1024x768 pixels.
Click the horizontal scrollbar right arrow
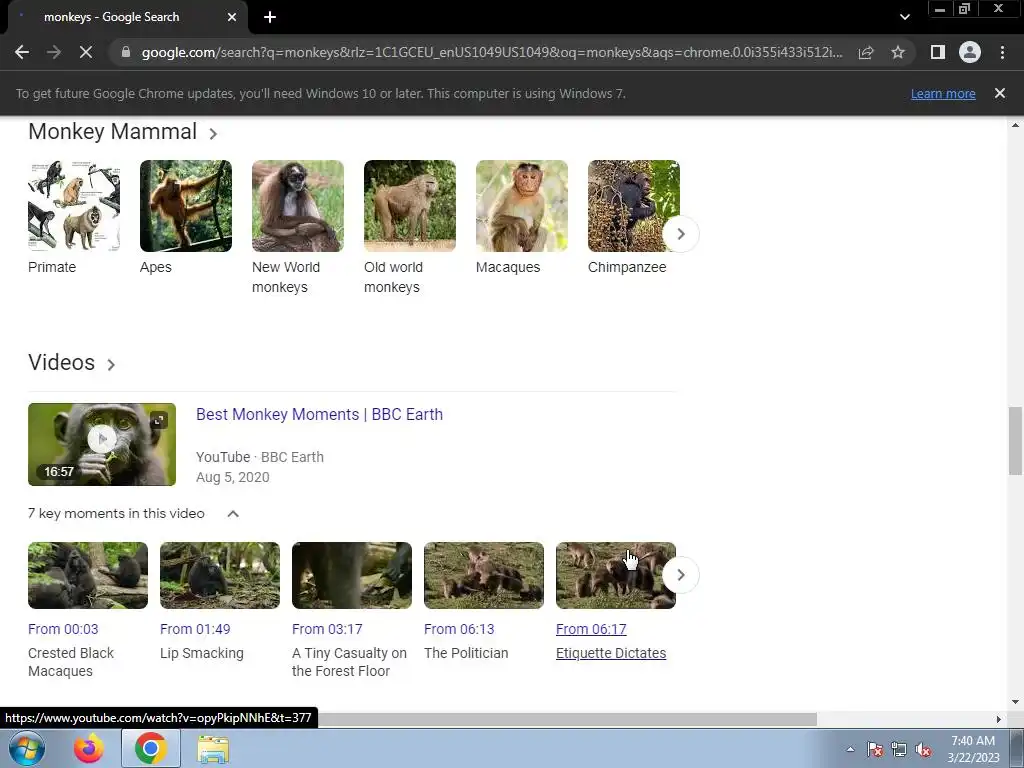(x=999, y=719)
